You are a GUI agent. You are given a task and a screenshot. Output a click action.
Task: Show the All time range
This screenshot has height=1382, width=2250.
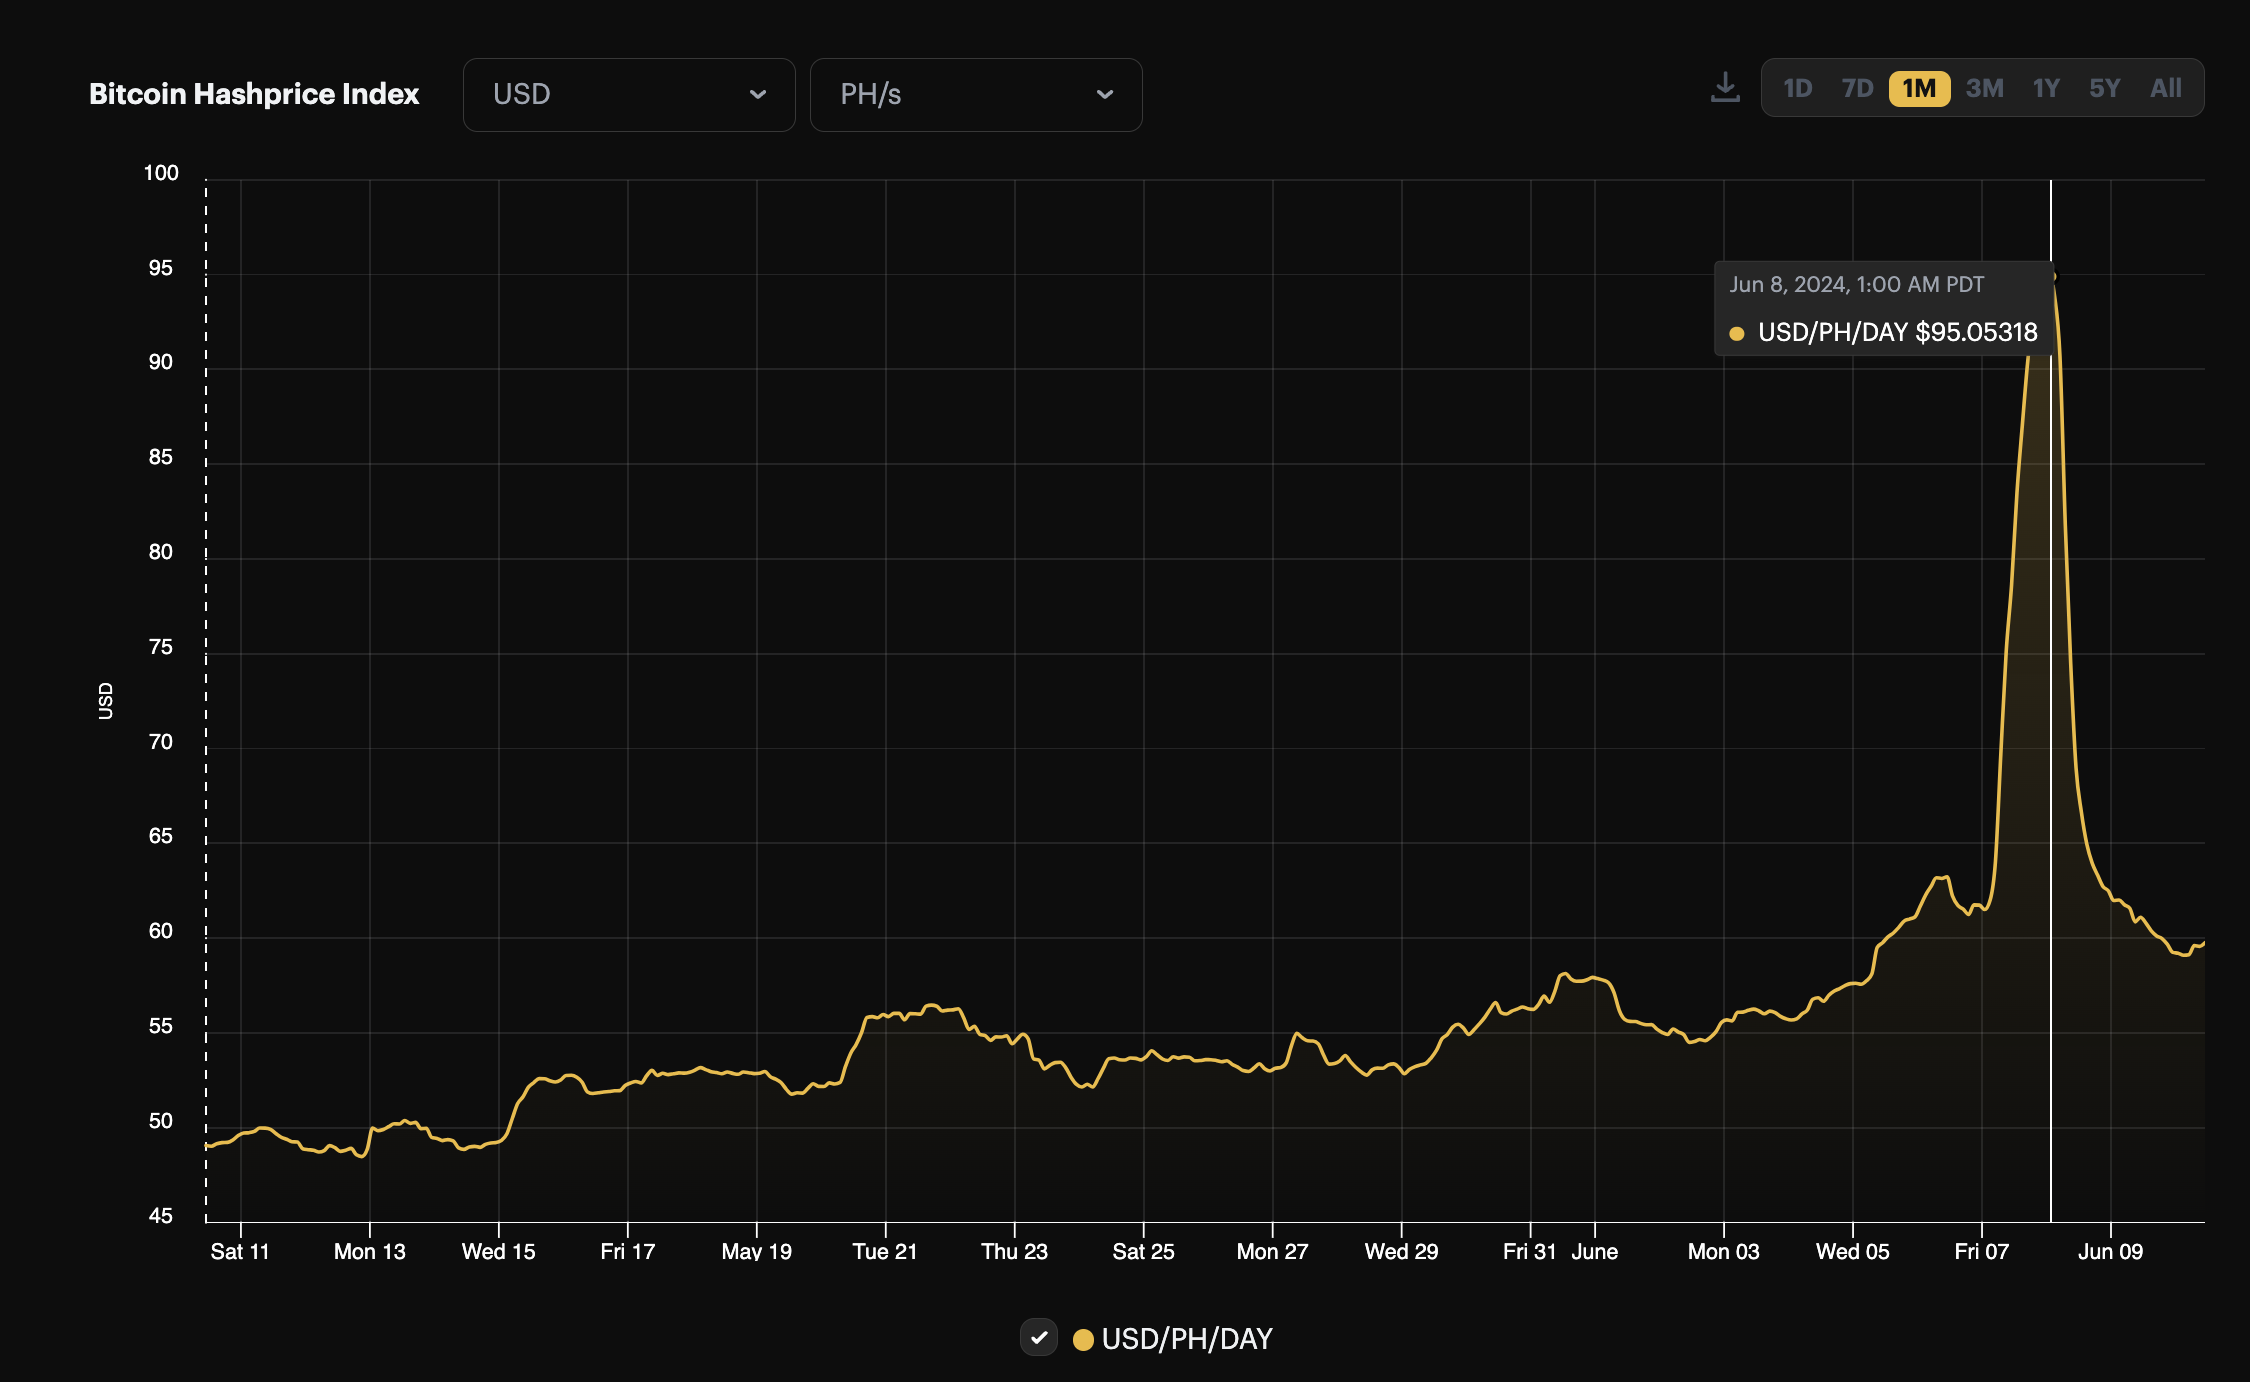coord(2165,87)
